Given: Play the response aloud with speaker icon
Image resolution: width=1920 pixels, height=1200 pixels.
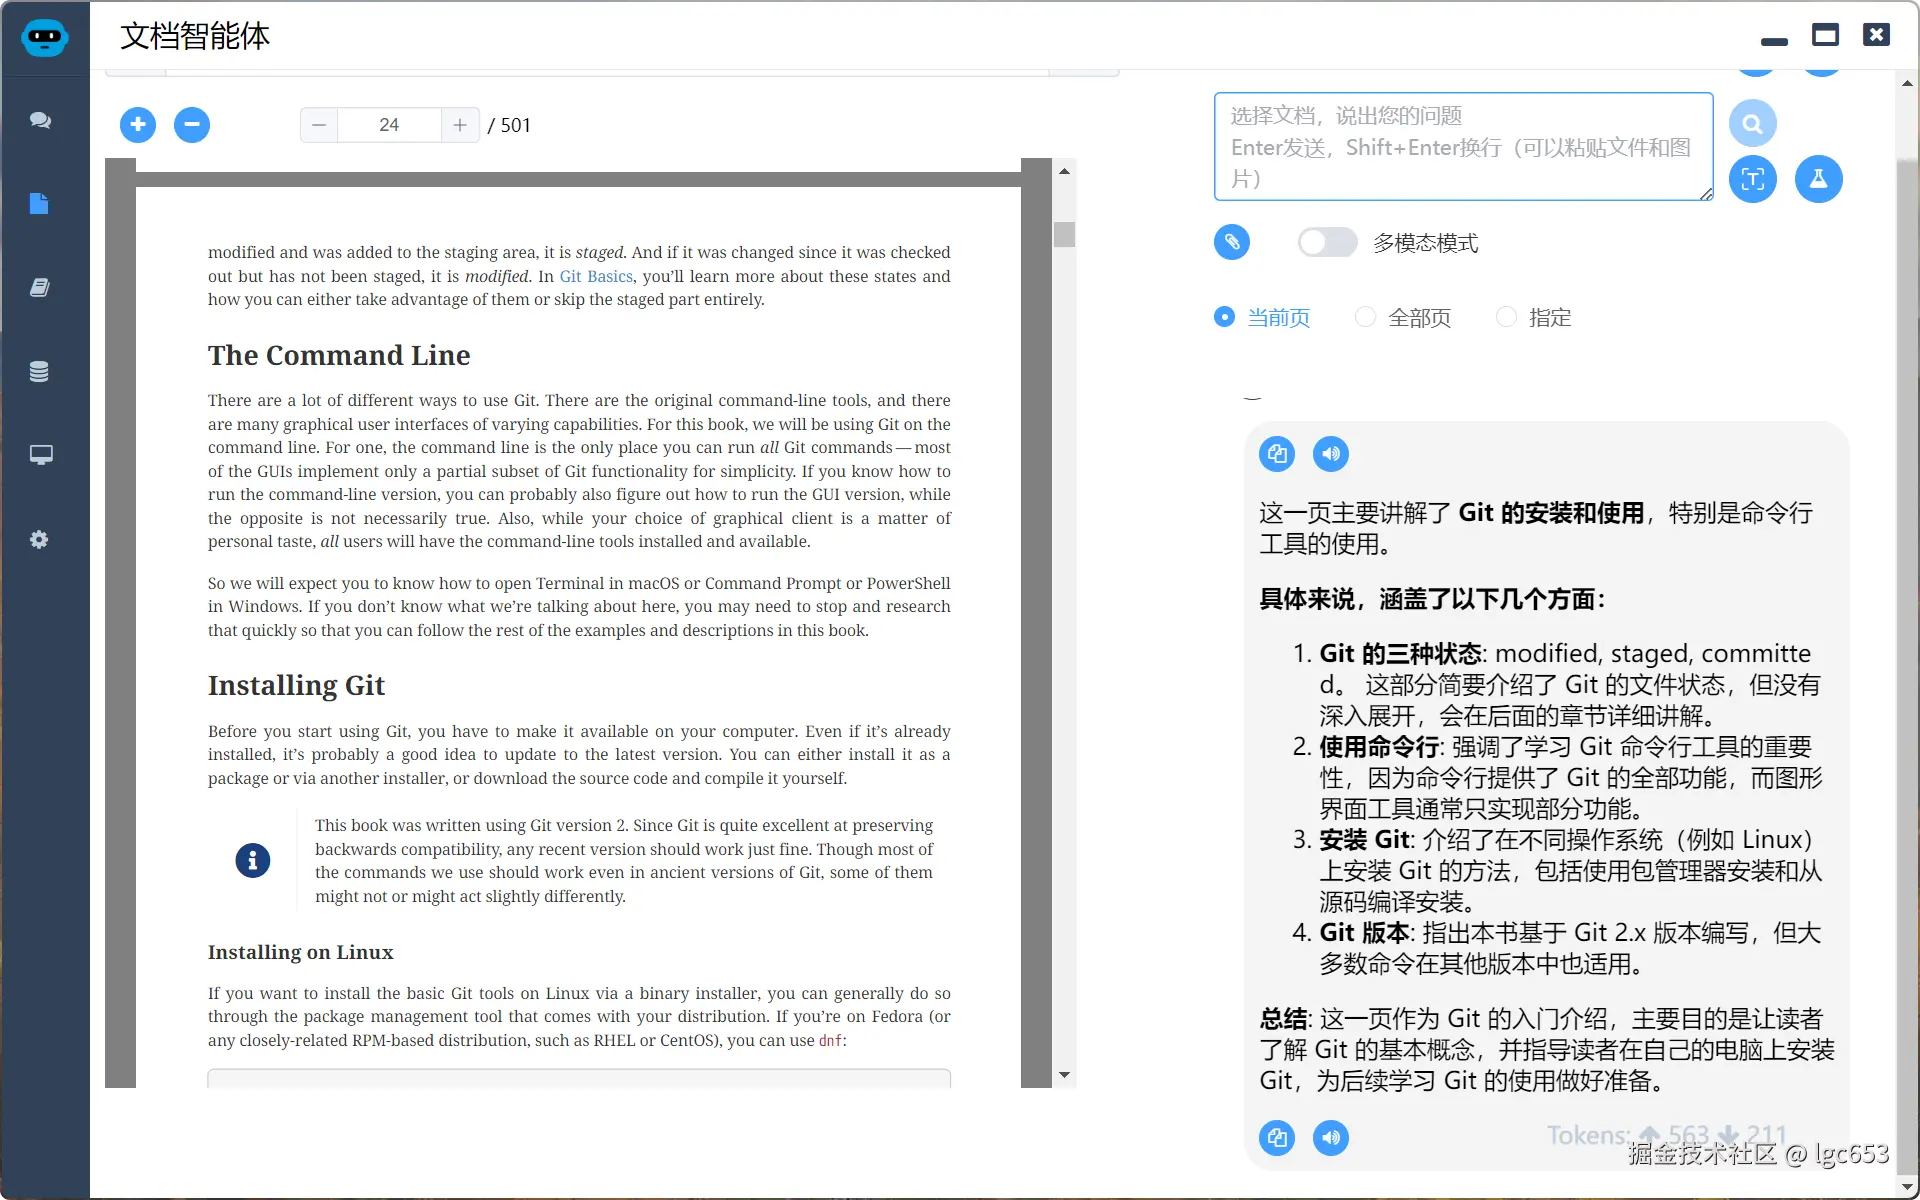Looking at the screenshot, I should [1330, 453].
